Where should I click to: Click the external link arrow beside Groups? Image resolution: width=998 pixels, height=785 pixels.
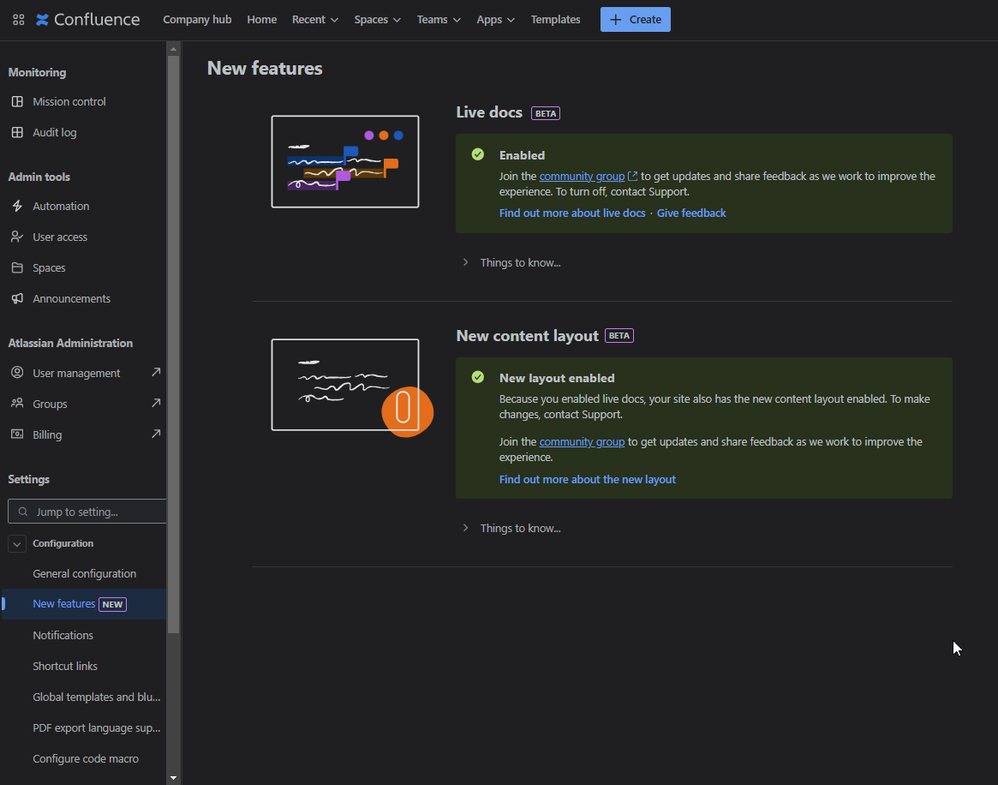[x=156, y=403]
